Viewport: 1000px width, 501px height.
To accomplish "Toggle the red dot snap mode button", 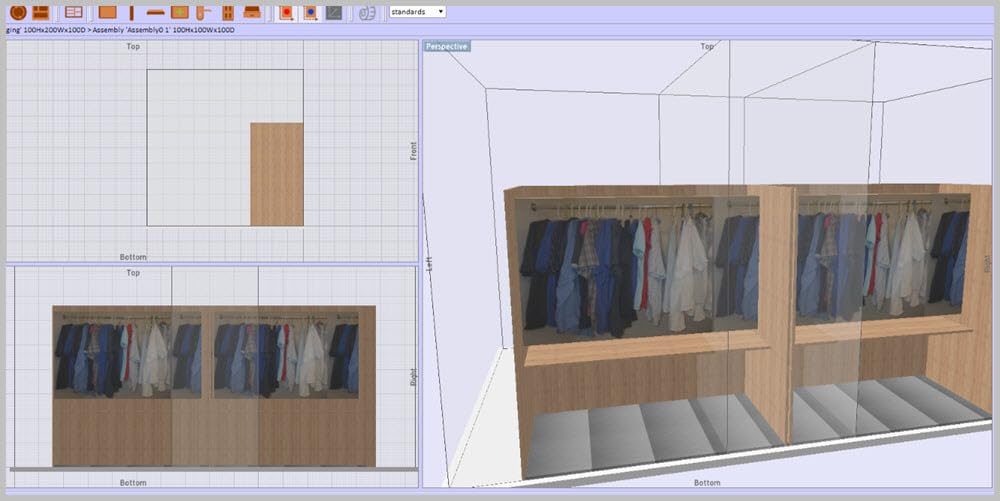I will [x=286, y=12].
